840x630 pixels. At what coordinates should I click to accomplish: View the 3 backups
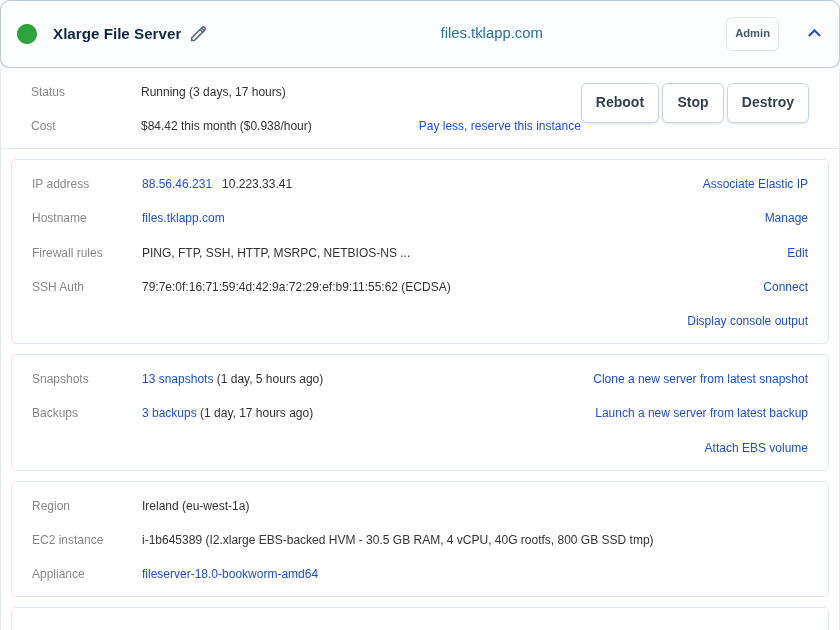169,413
